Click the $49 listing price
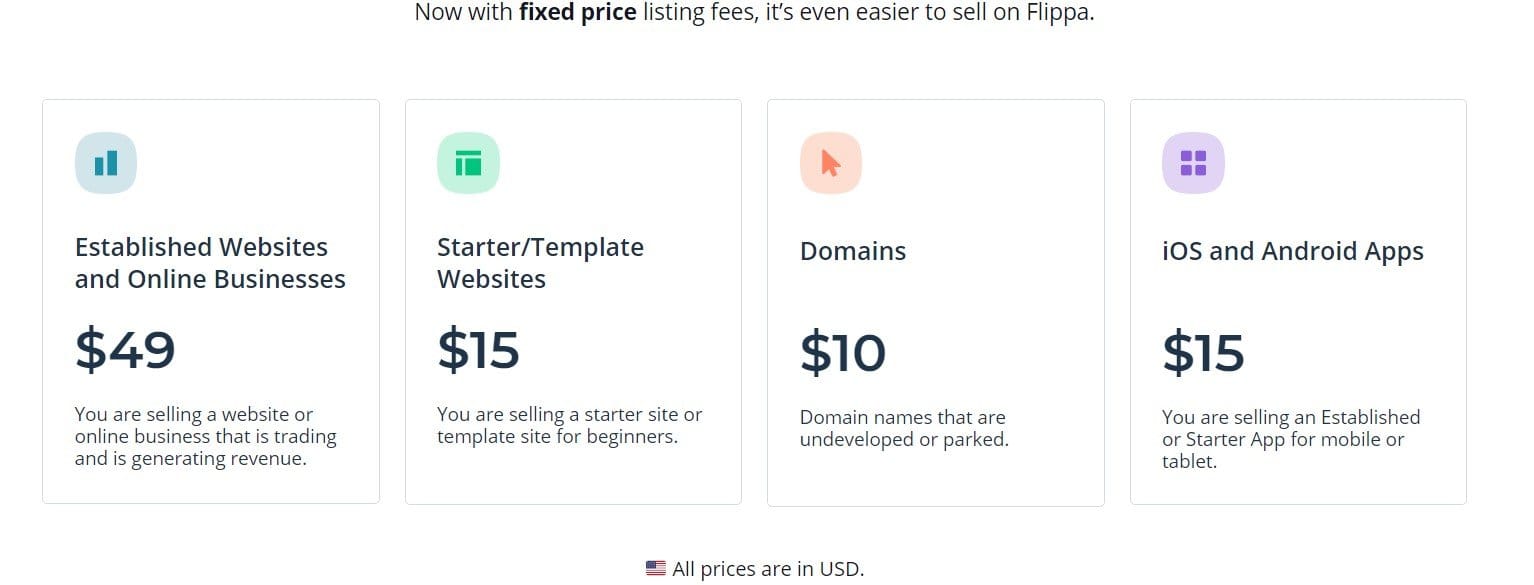The image size is (1534, 585). pos(126,349)
